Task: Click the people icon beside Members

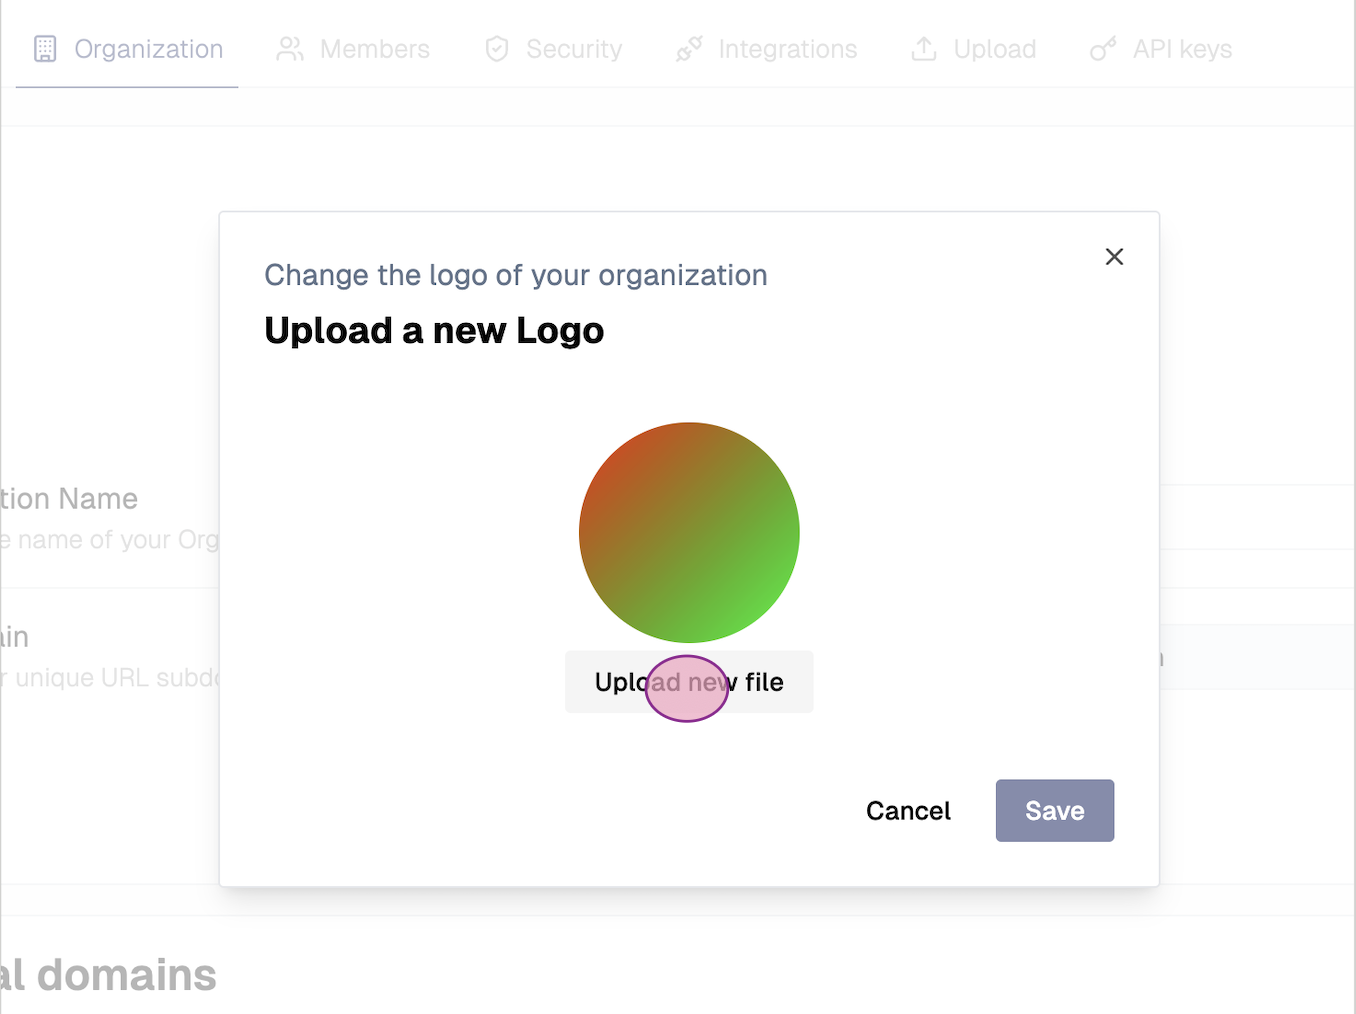Action: click(290, 49)
